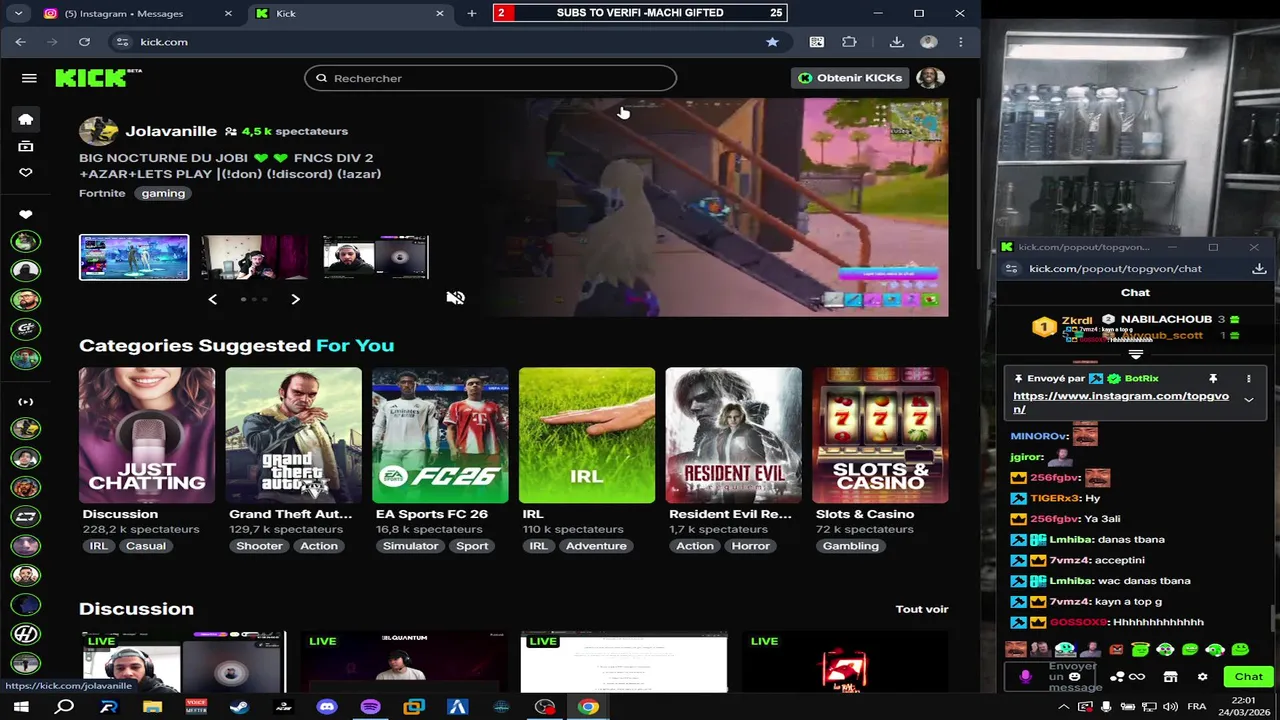1280x720 pixels.
Task: Go to next featured stream arrow
Action: click(295, 299)
